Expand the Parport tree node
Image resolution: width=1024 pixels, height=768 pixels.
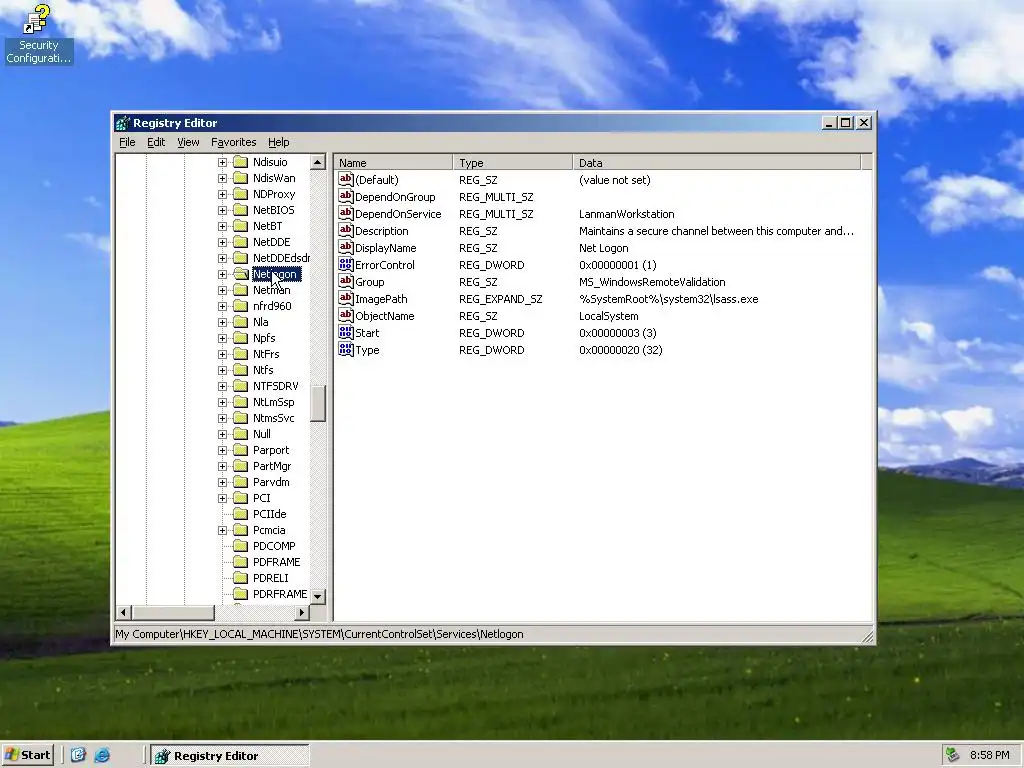click(222, 450)
